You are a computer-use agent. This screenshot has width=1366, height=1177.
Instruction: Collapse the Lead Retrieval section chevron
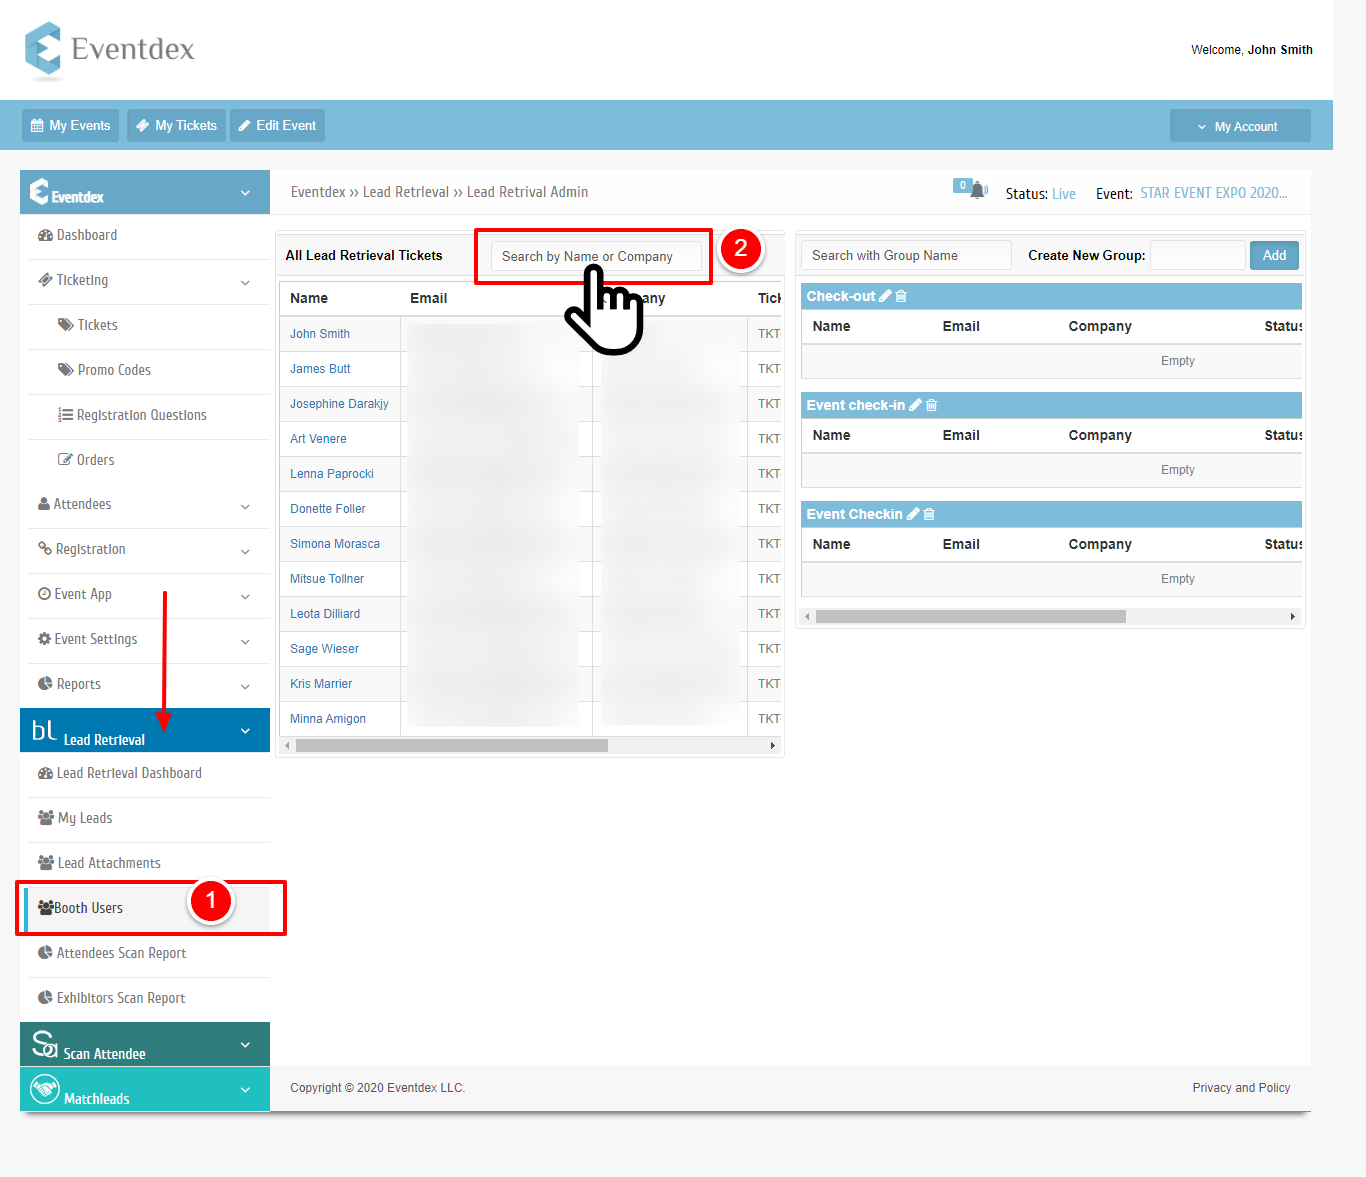click(x=246, y=731)
